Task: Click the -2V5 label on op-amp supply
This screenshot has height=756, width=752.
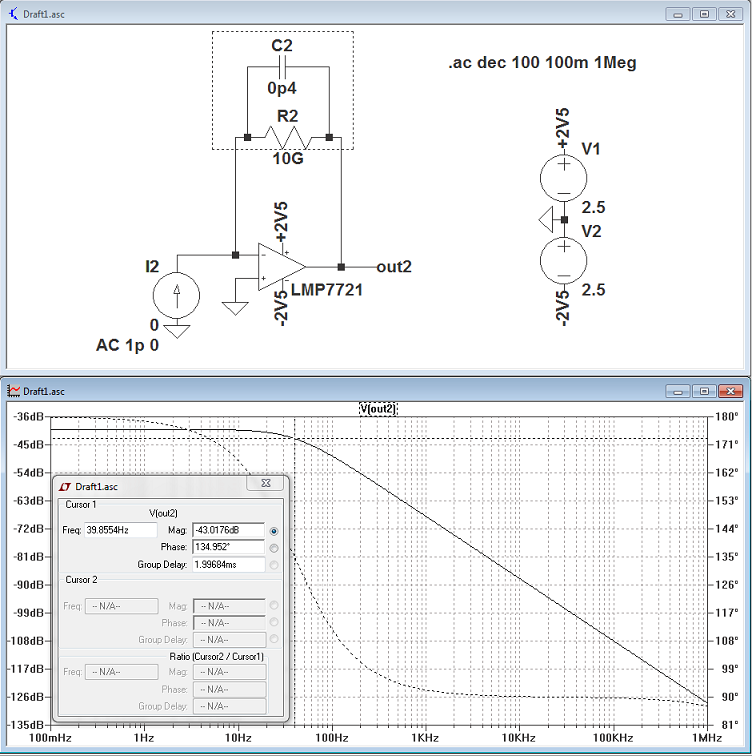Action: [x=281, y=309]
